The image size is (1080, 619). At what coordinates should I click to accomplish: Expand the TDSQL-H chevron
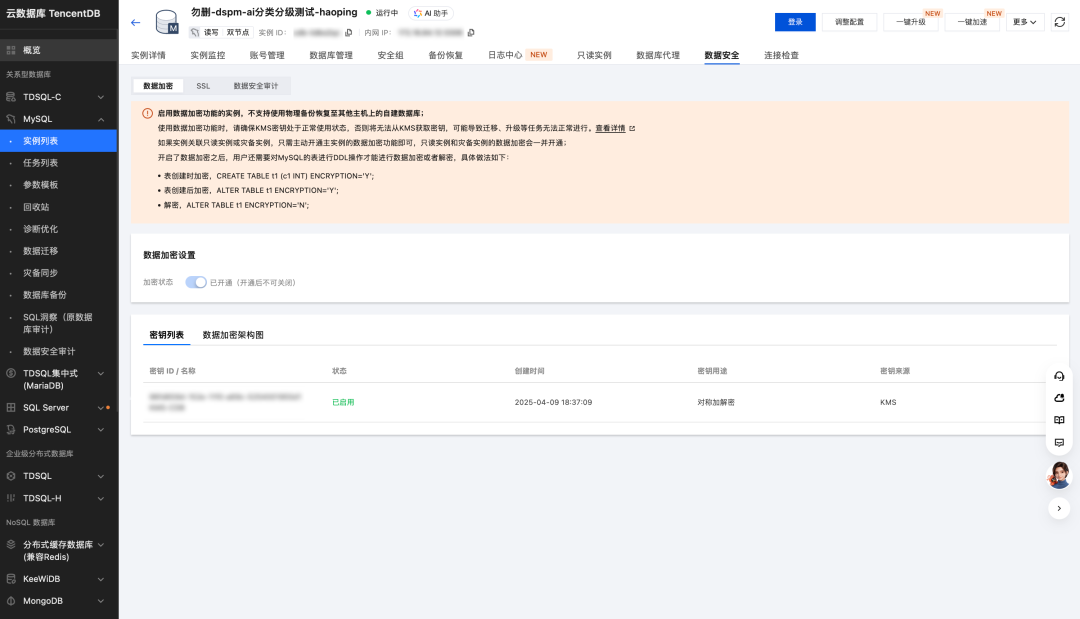click(101, 498)
